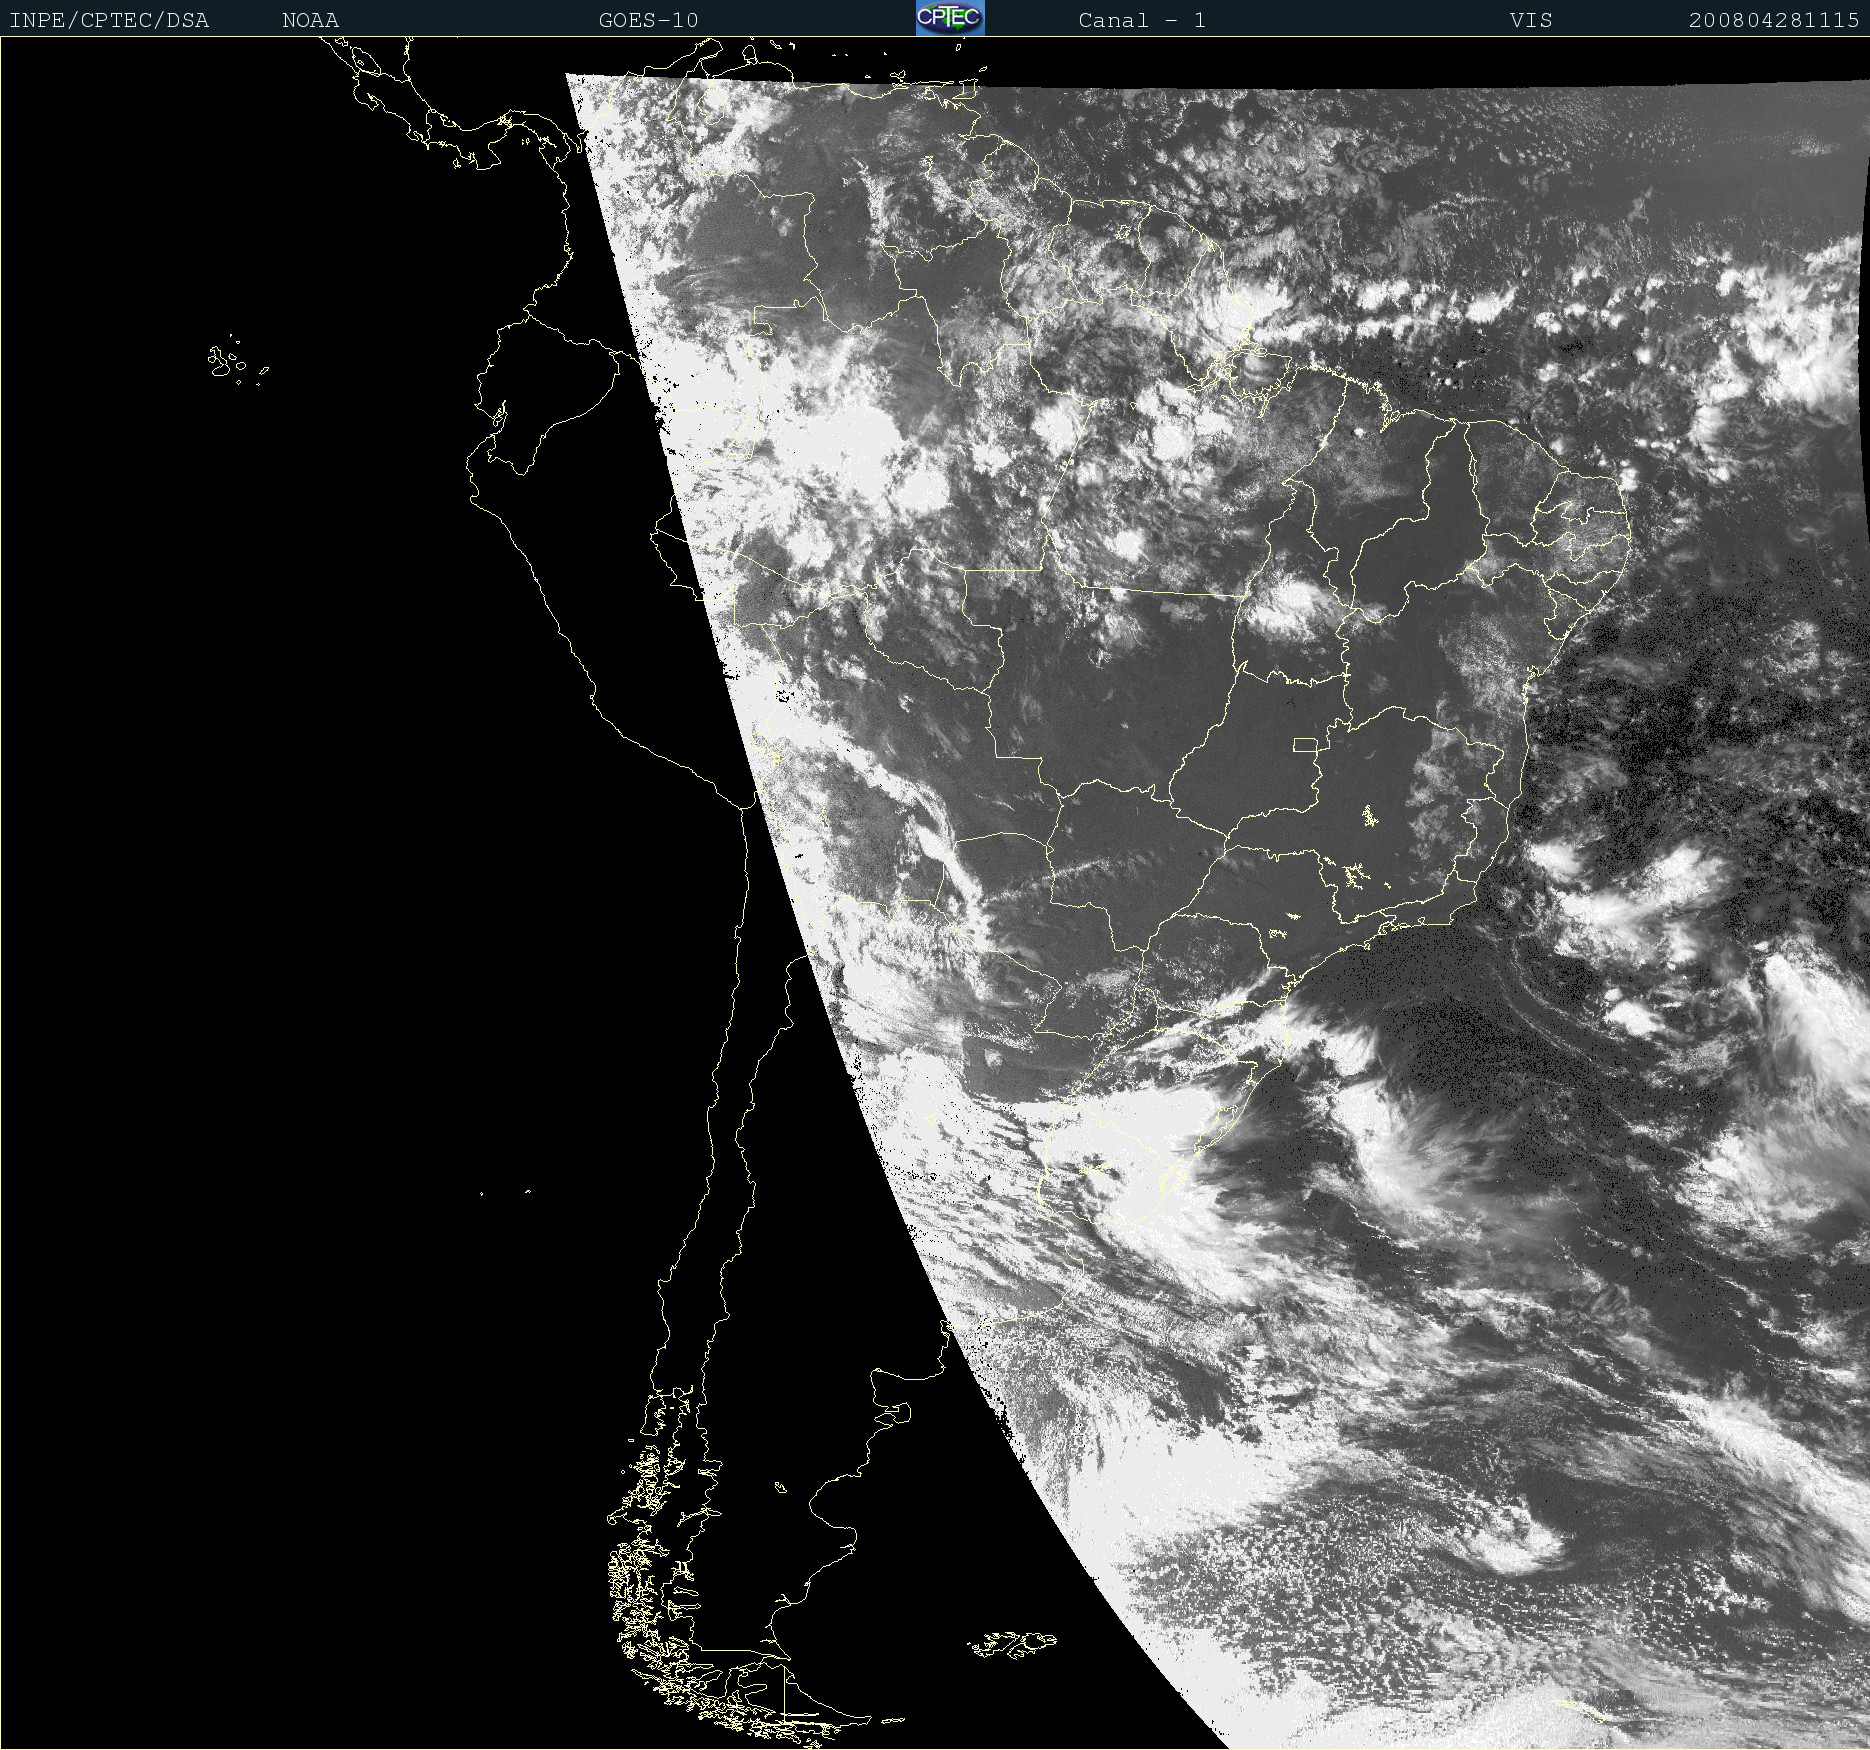The image size is (1870, 1750).
Task: Click the VIS label in header
Action: [x=1531, y=21]
